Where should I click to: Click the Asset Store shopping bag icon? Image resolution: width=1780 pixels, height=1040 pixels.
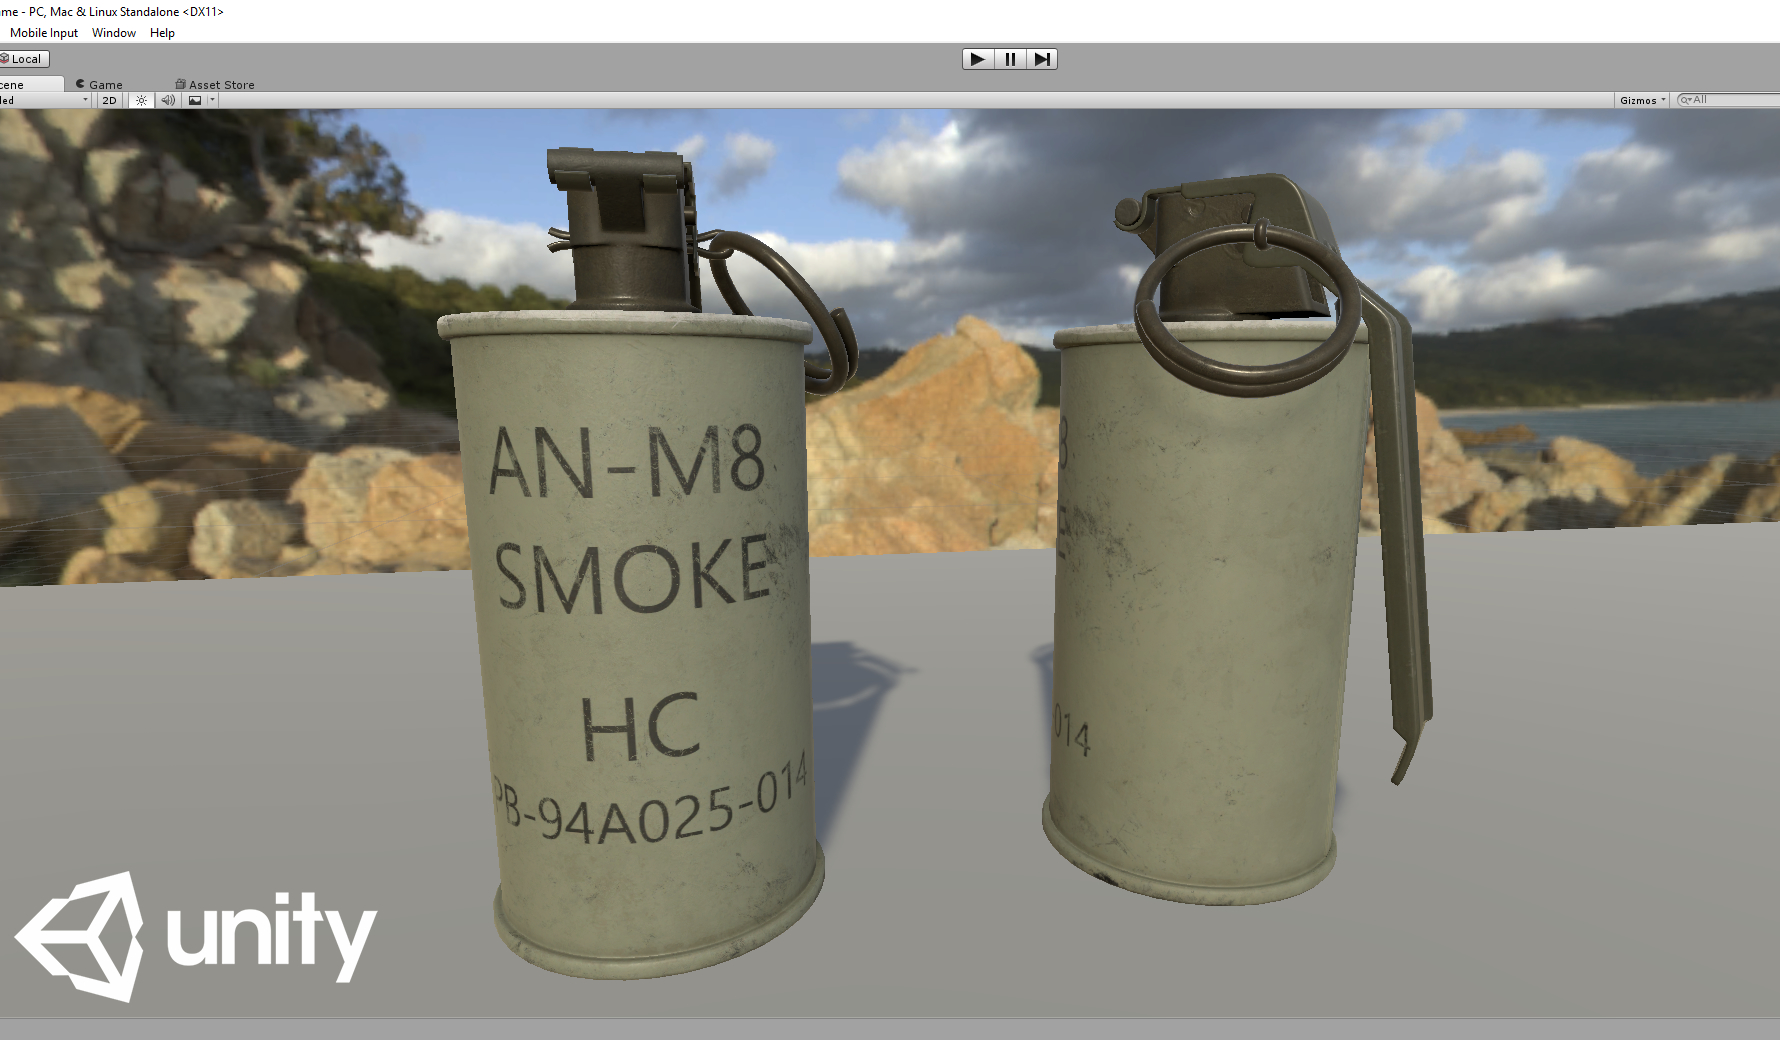[180, 84]
